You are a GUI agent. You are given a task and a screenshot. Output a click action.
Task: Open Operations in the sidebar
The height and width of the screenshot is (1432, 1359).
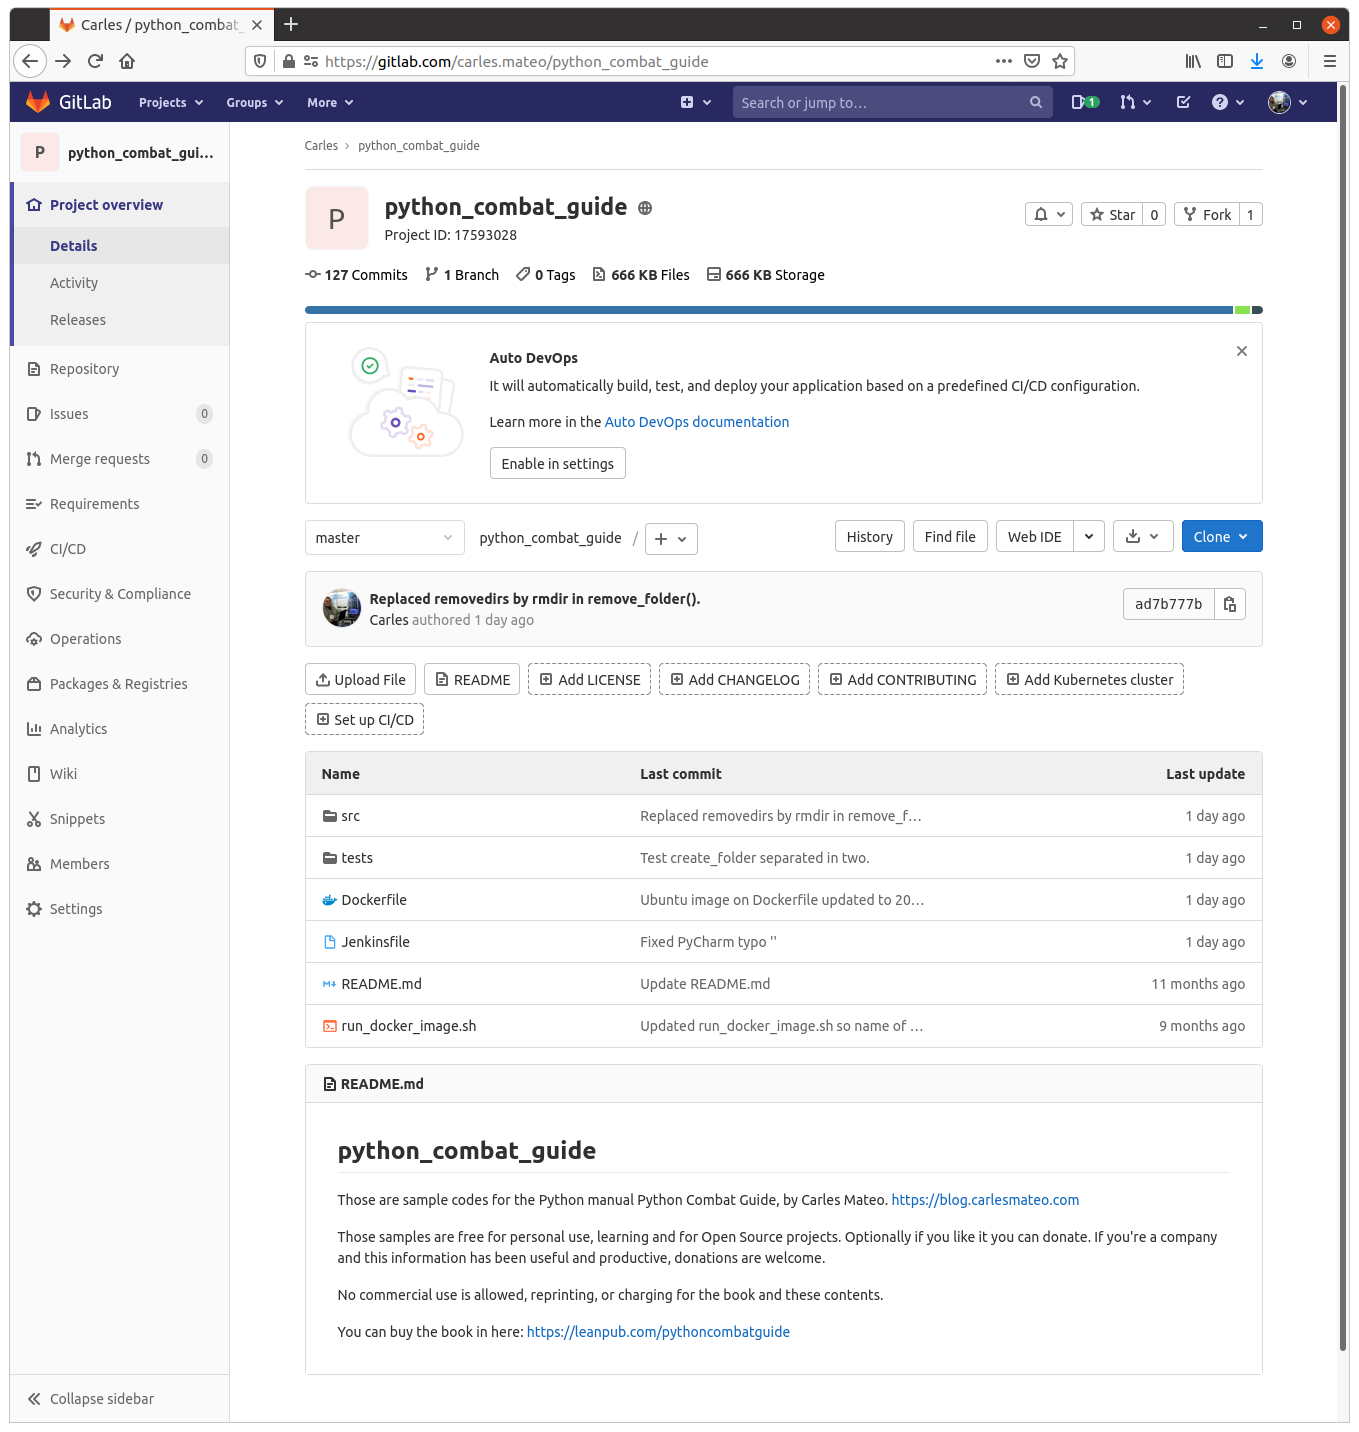pos(120,639)
